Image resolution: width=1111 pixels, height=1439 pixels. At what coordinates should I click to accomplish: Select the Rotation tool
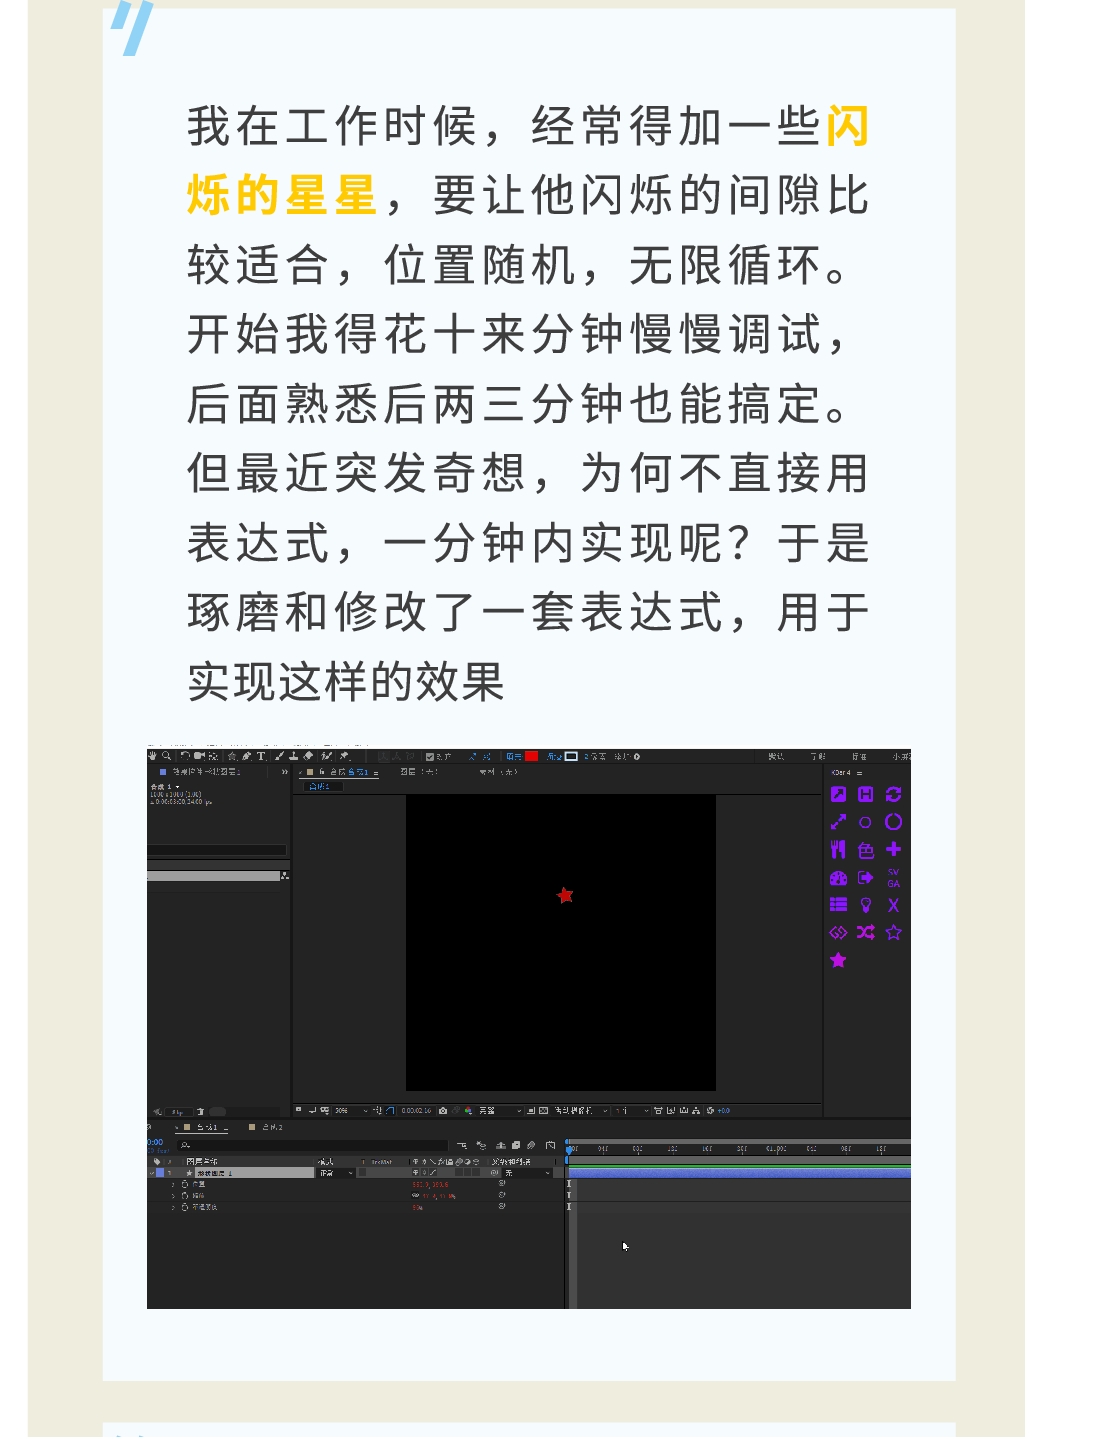[185, 756]
